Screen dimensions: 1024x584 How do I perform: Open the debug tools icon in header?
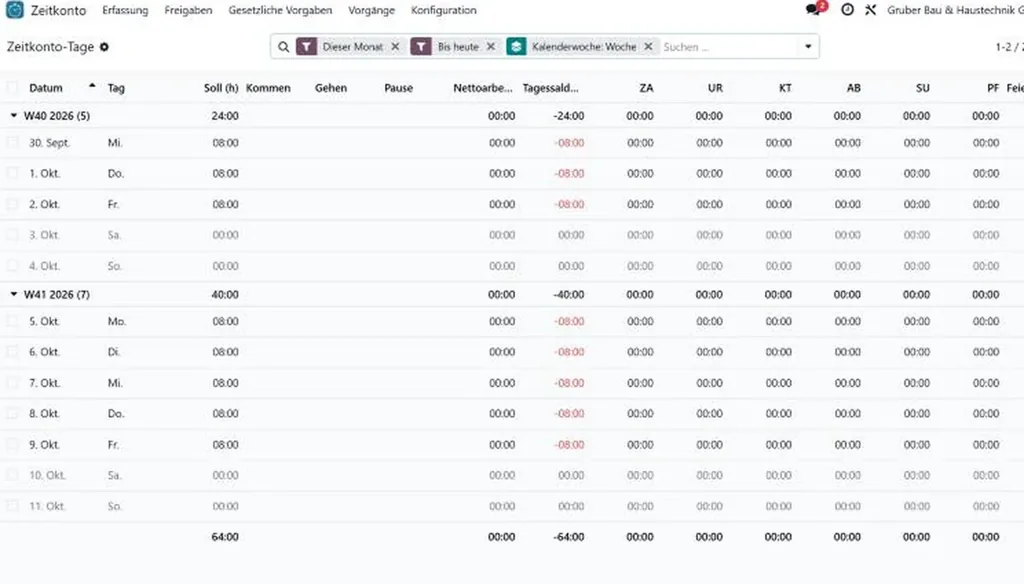pyautogui.click(x=871, y=10)
